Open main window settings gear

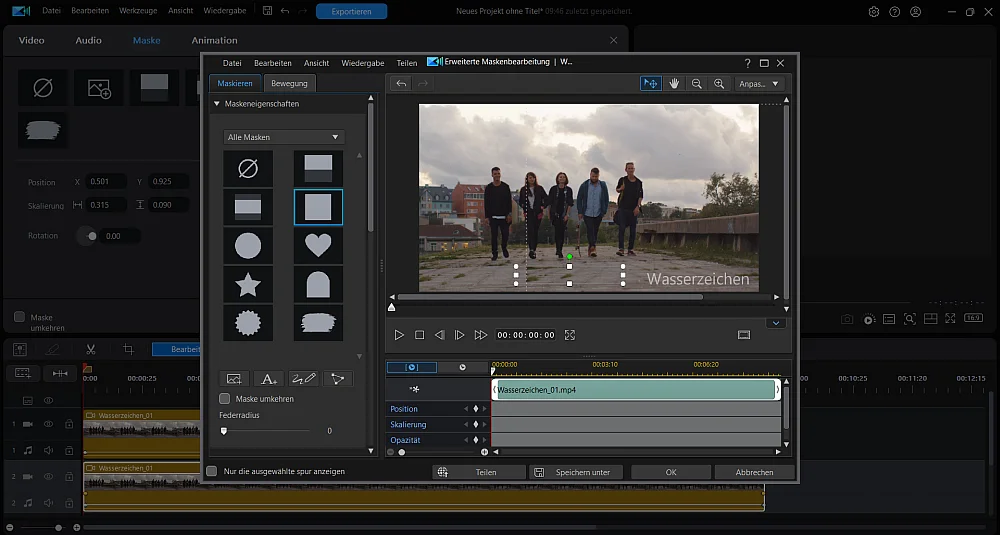[x=874, y=11]
